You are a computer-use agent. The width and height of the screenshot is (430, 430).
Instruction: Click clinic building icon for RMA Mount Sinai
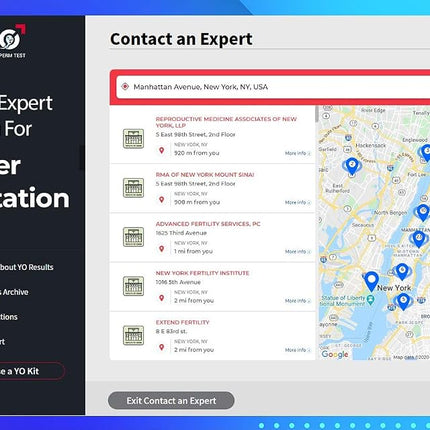pos(133,188)
